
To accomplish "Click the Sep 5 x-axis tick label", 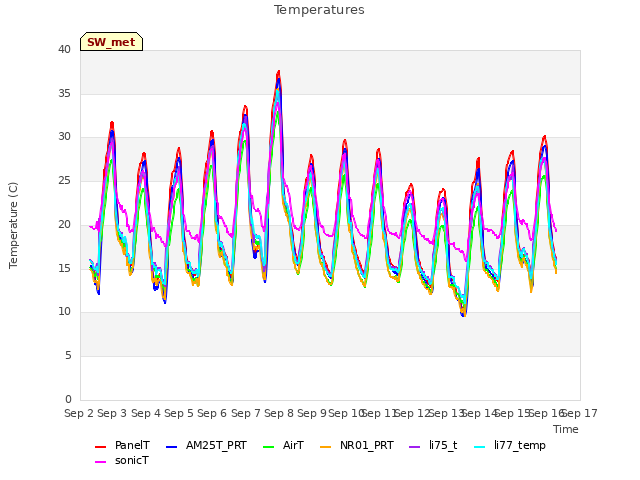I will [179, 413].
